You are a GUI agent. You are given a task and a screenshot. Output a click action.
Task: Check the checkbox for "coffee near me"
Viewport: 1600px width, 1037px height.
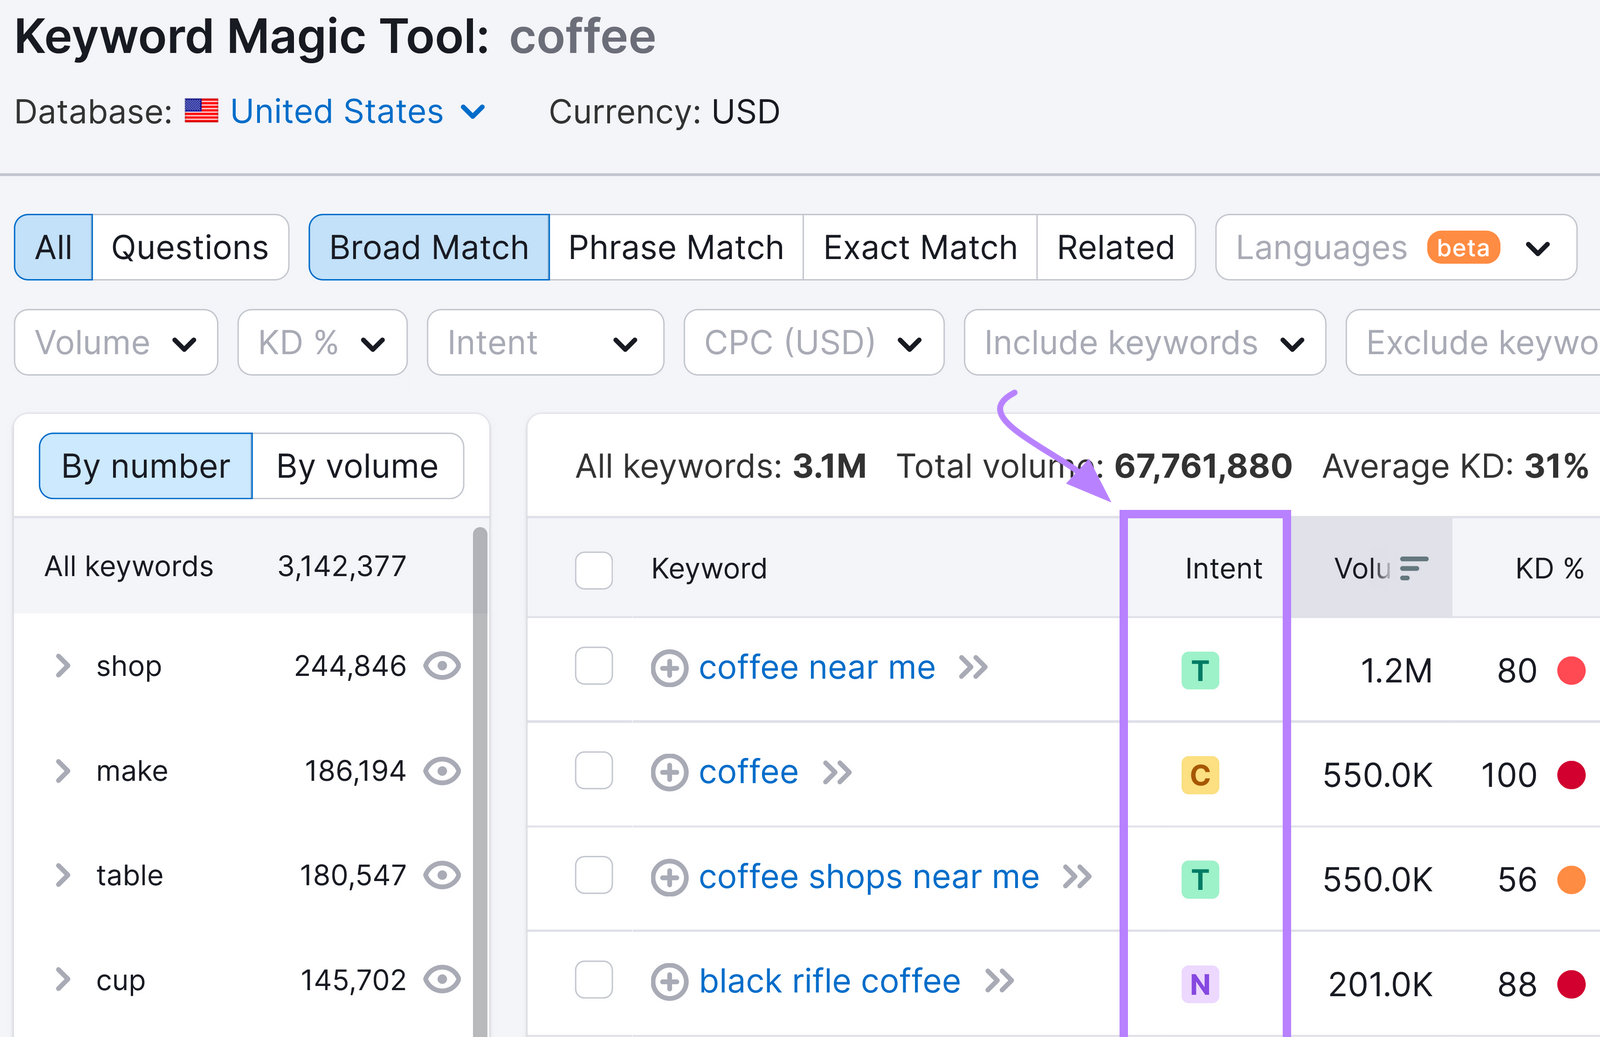[x=593, y=668]
